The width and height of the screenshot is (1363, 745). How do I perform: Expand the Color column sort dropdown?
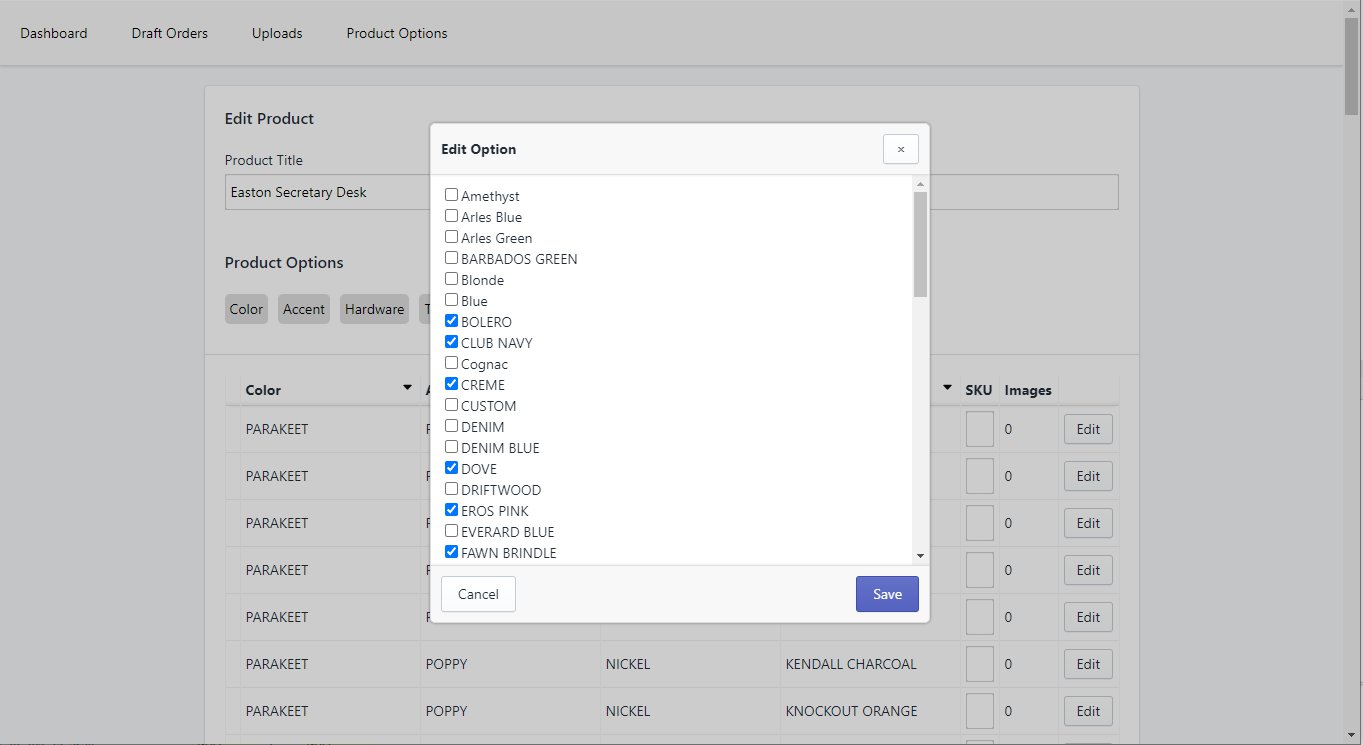point(407,388)
